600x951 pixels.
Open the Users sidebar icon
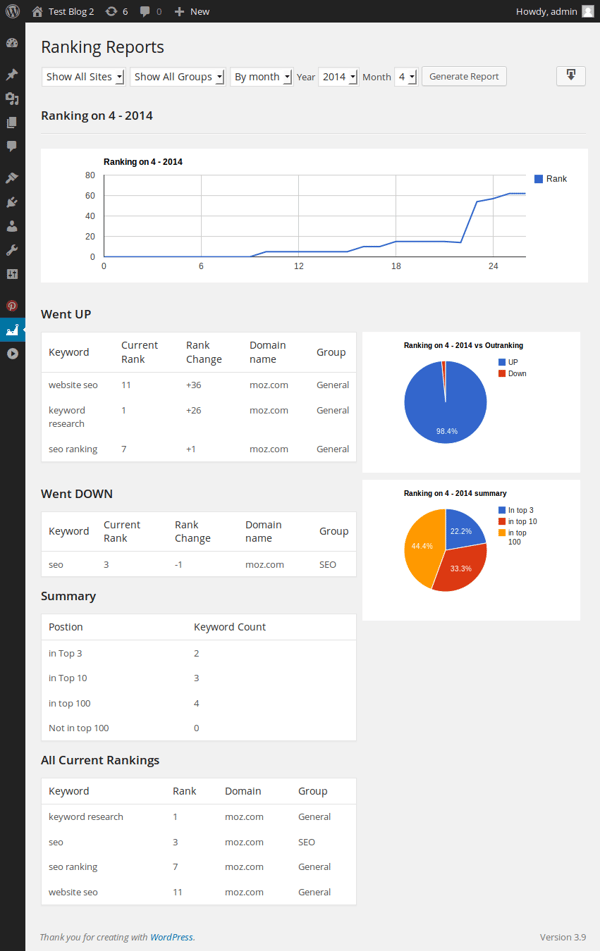pos(12,227)
